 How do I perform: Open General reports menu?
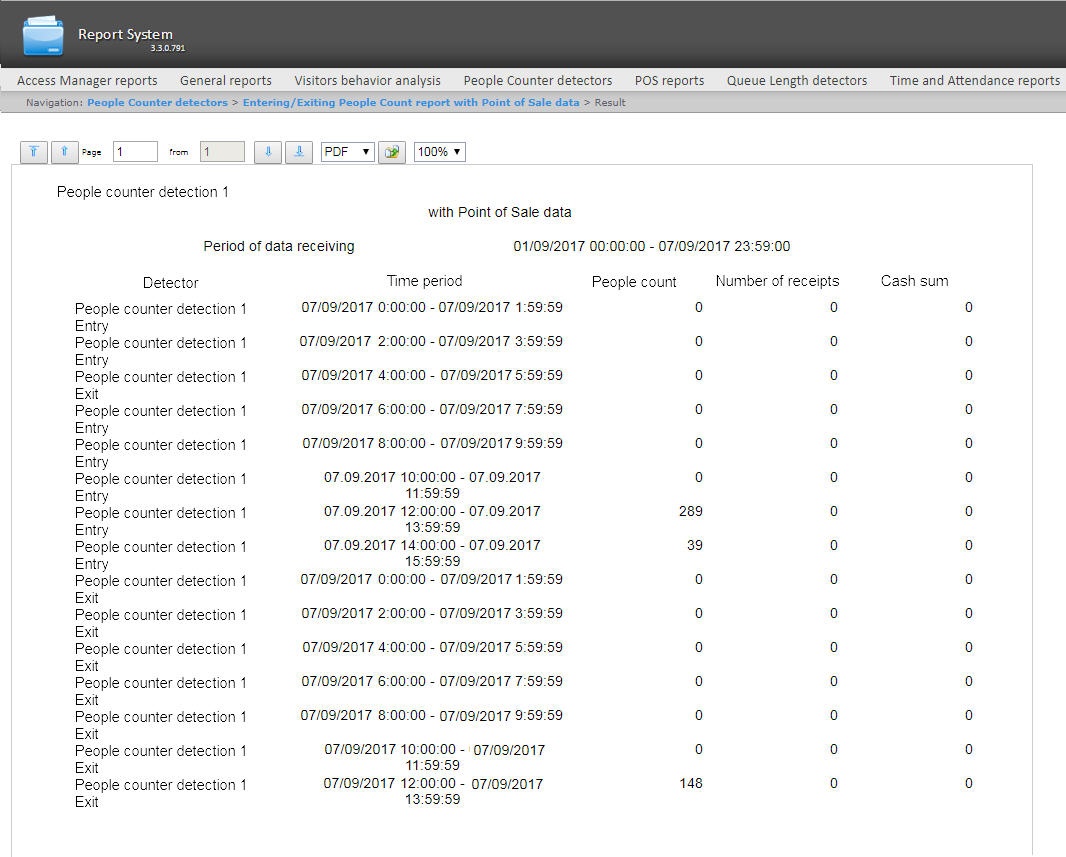click(x=226, y=80)
